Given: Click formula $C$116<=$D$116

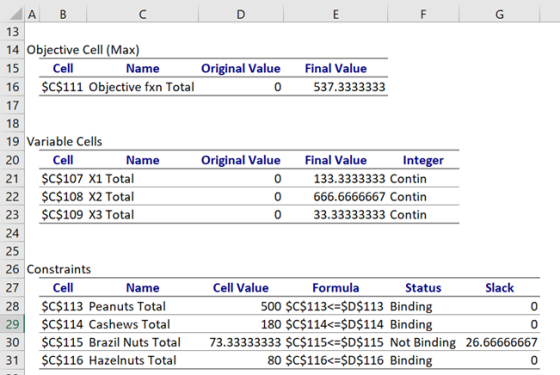Looking at the screenshot, I should coord(335,360).
